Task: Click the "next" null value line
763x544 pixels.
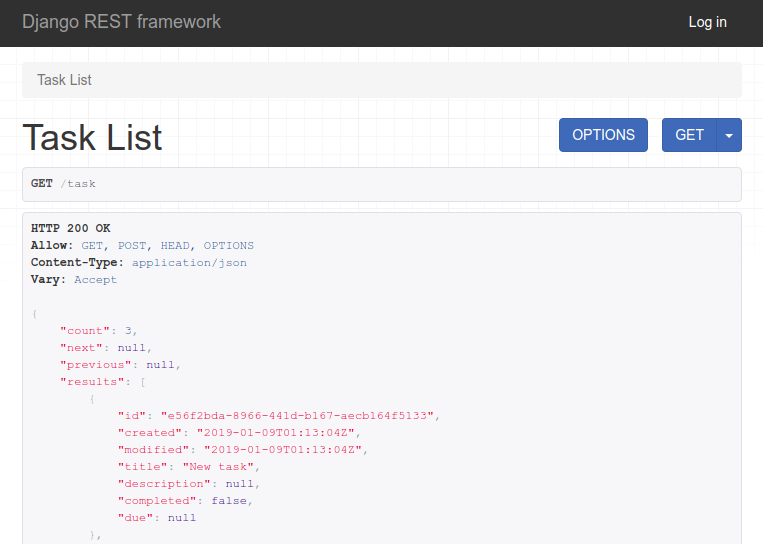Action: (x=106, y=347)
